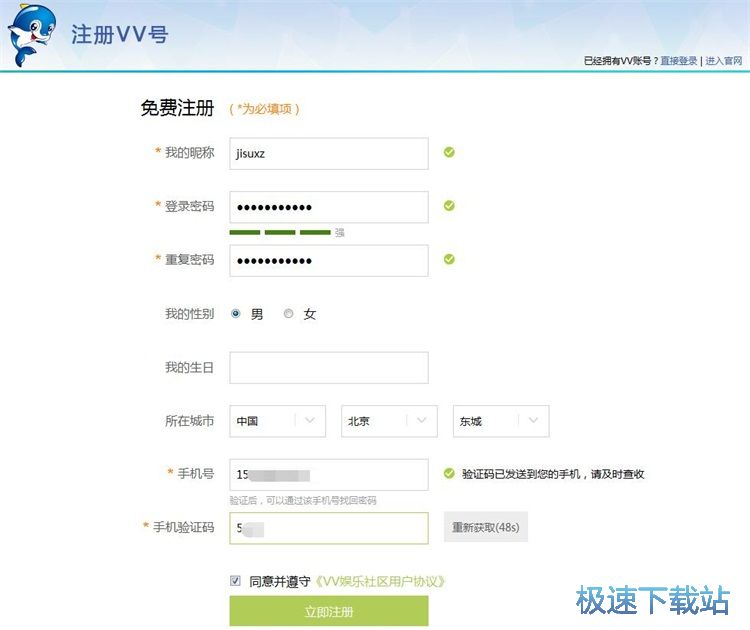Click the 注册VV号 page title
The image size is (750, 630).
(120, 34)
